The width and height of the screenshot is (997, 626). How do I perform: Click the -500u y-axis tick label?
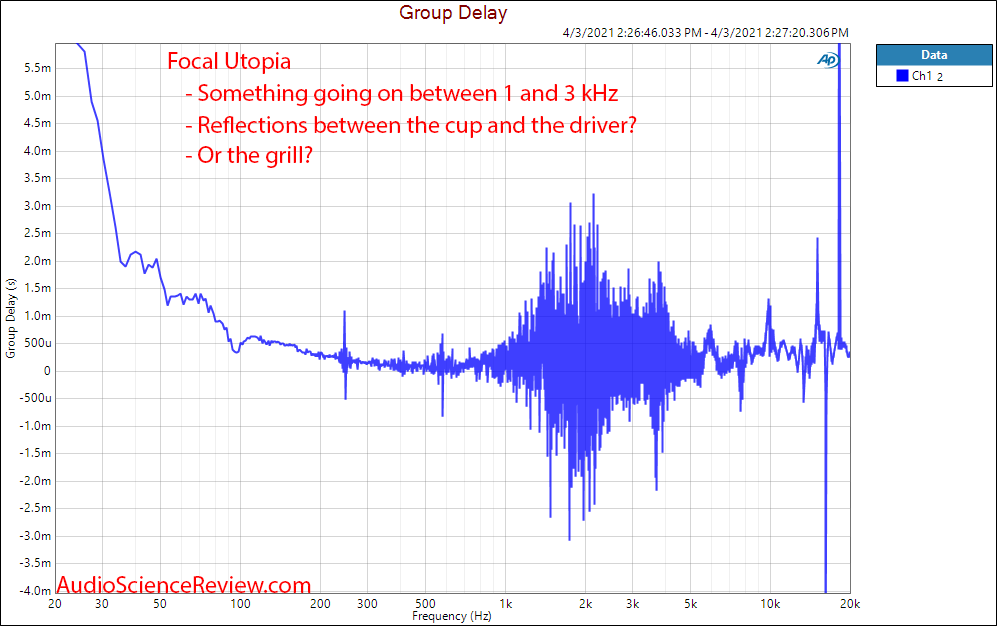pyautogui.click(x=35, y=398)
